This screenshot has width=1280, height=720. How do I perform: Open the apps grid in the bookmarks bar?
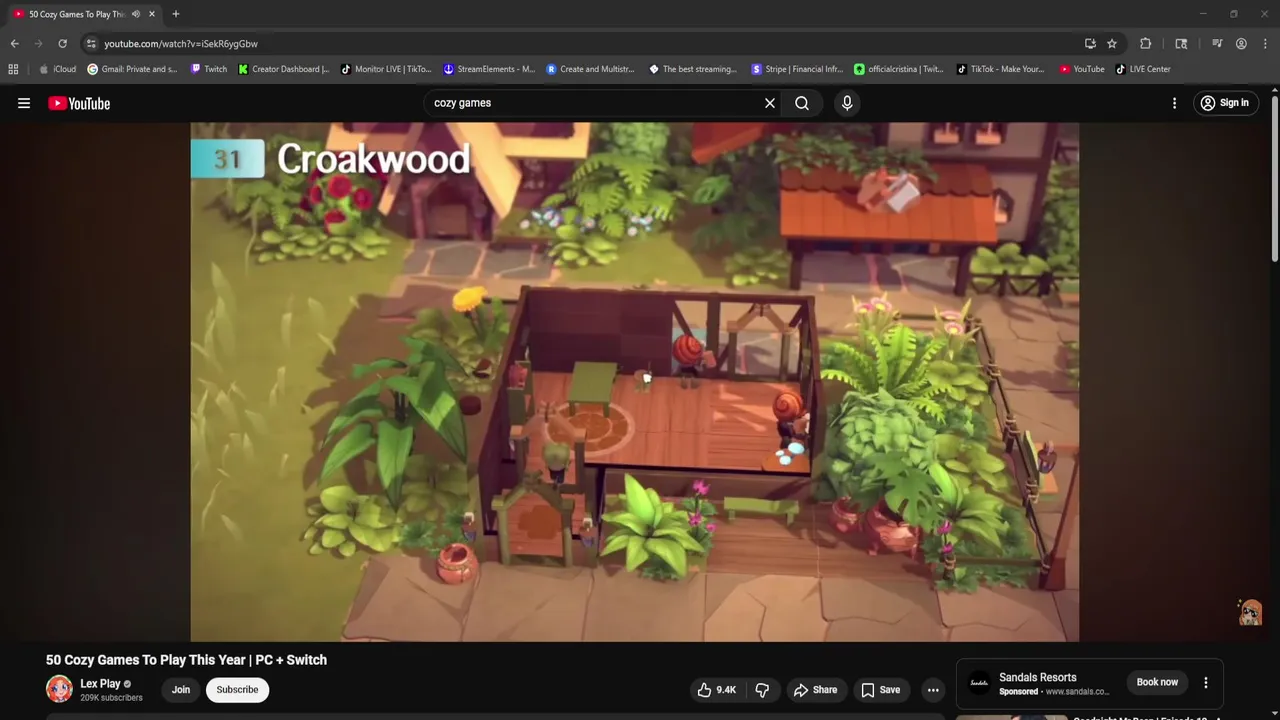tap(13, 69)
